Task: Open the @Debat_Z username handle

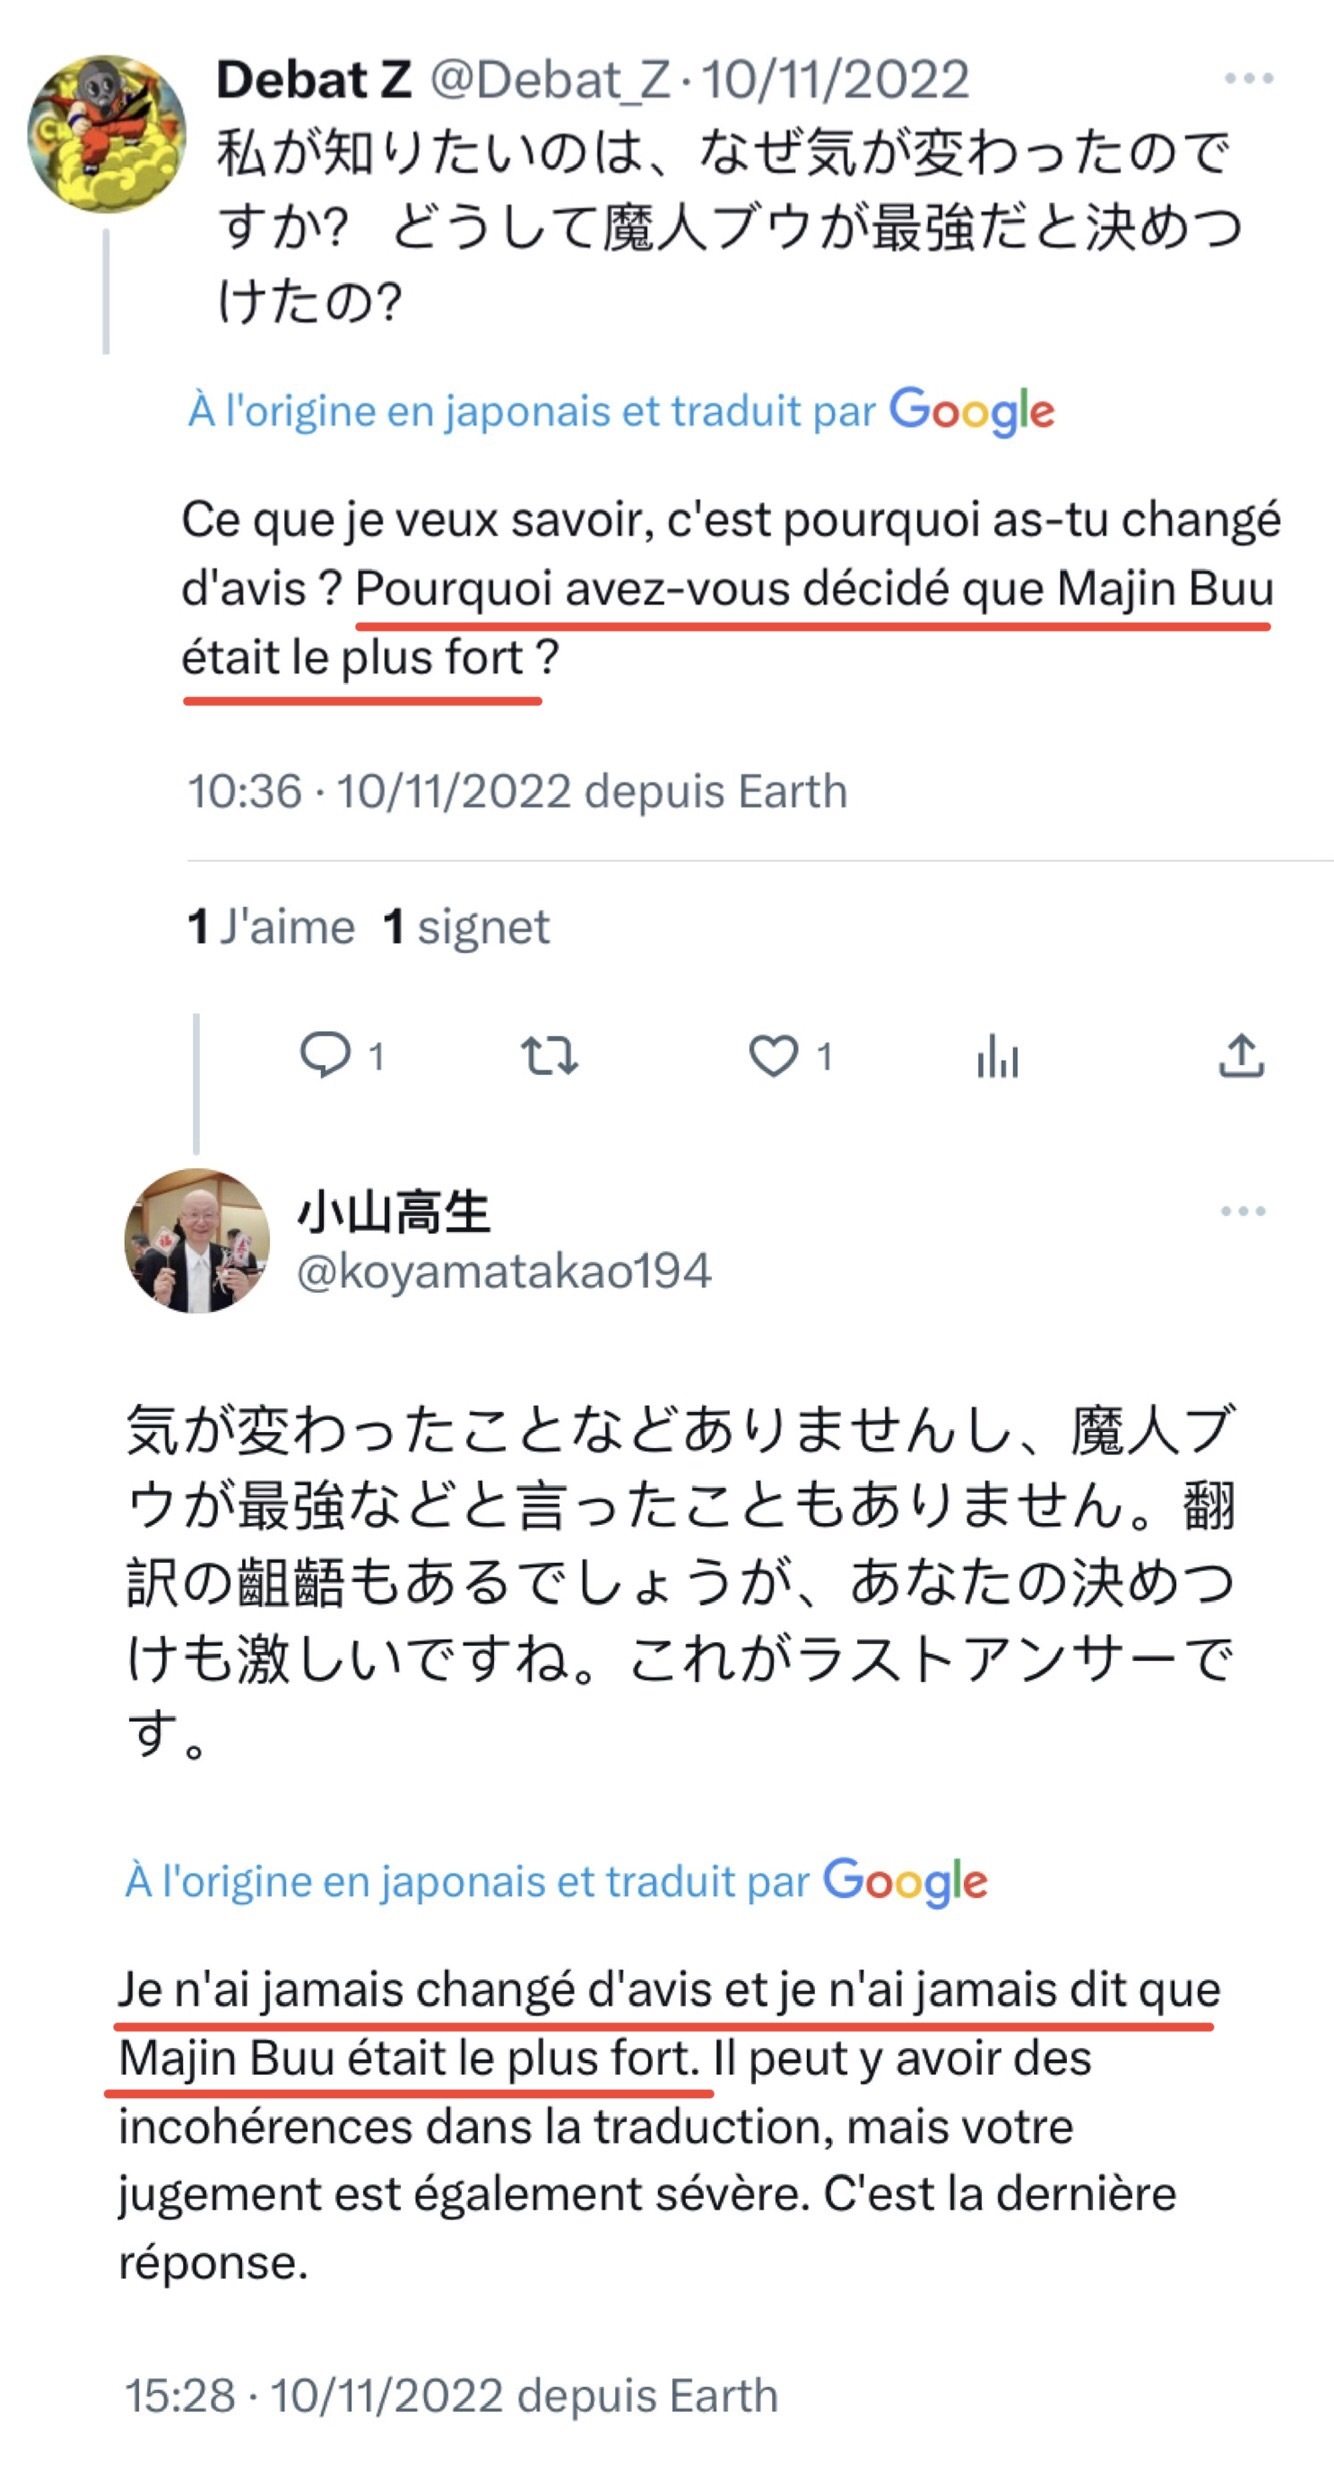Action: click(x=550, y=80)
